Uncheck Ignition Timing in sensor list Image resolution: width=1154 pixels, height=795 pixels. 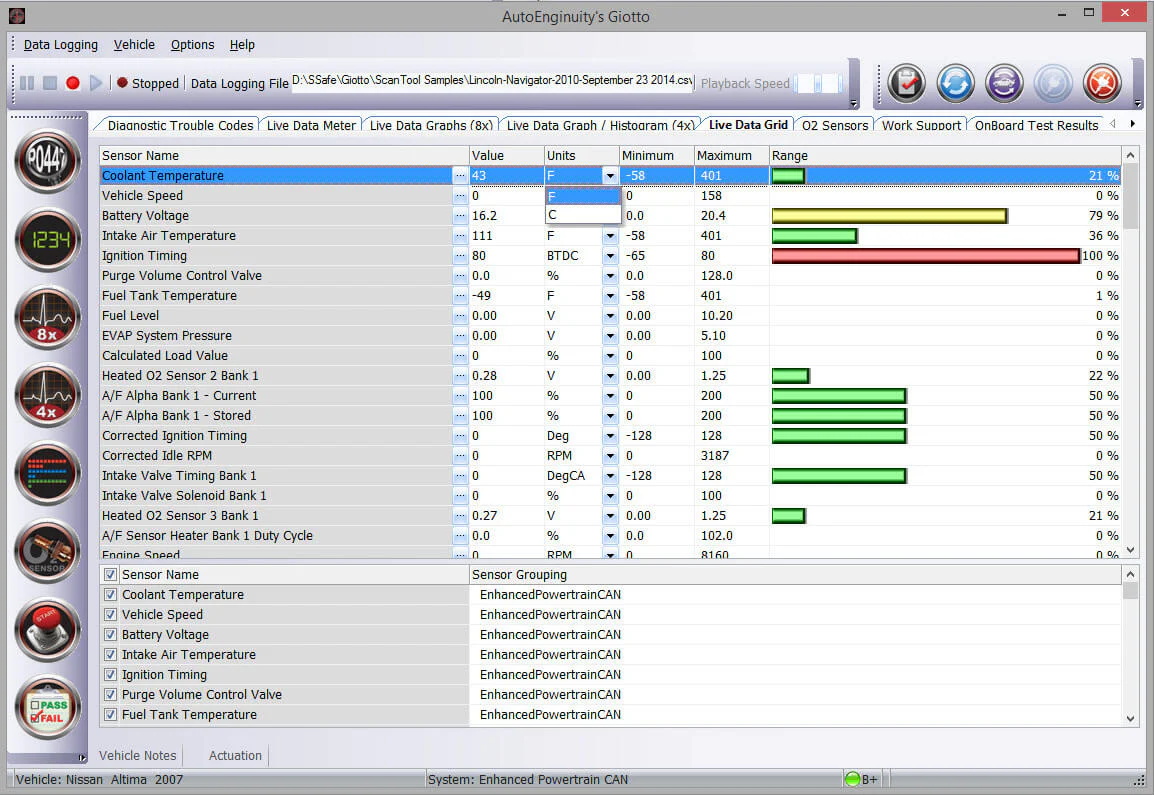[110, 674]
